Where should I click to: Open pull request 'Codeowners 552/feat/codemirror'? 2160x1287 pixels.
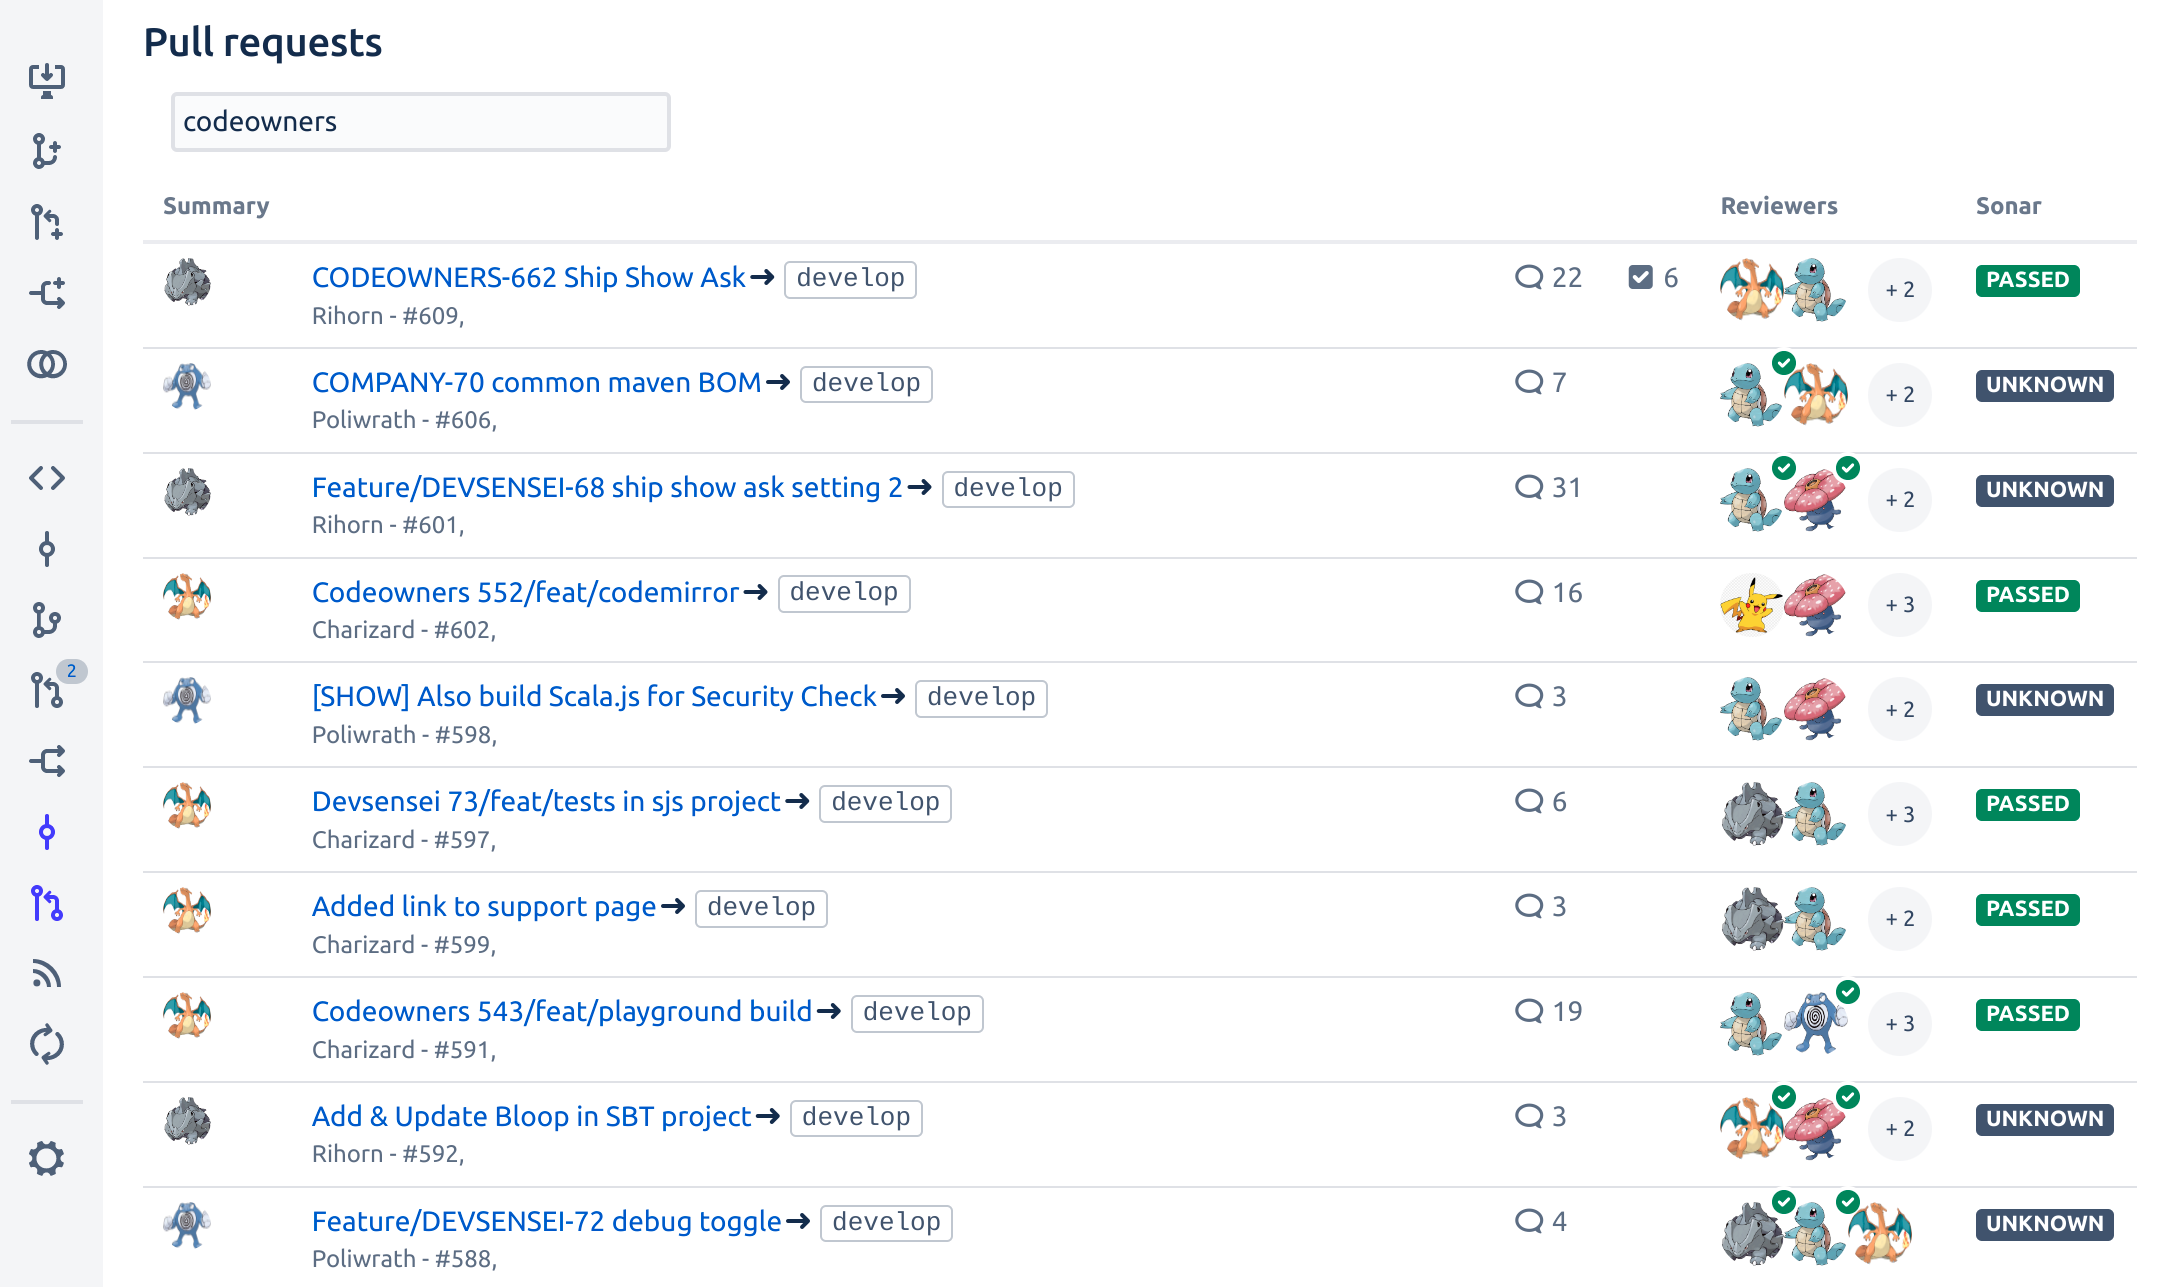526,592
